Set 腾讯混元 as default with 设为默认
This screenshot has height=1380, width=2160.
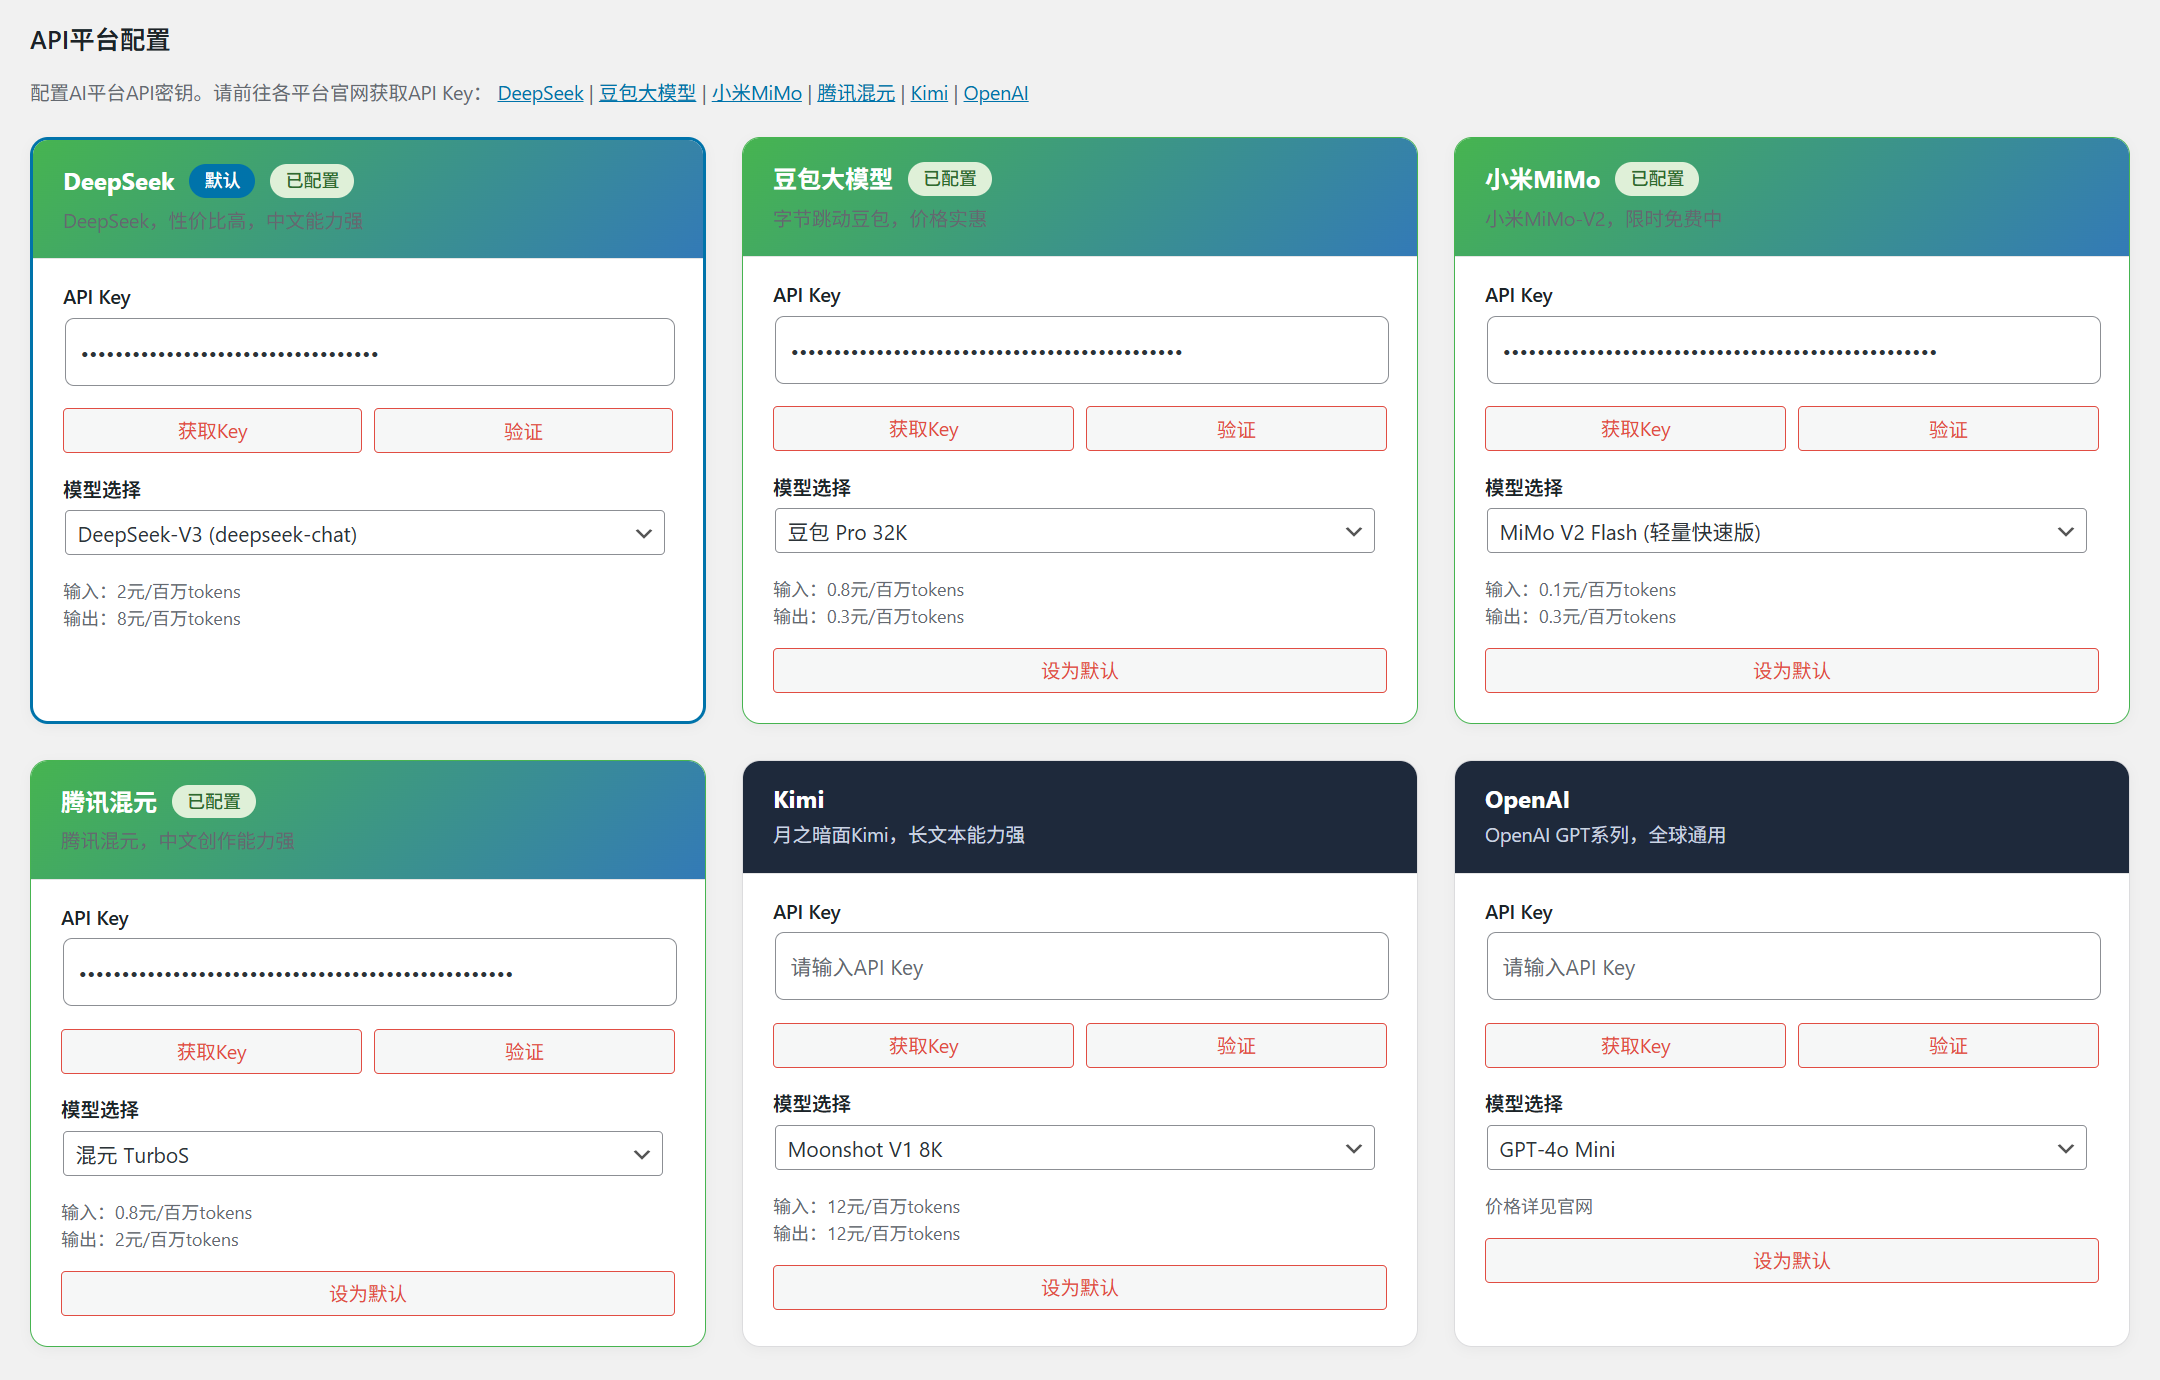click(x=368, y=1294)
